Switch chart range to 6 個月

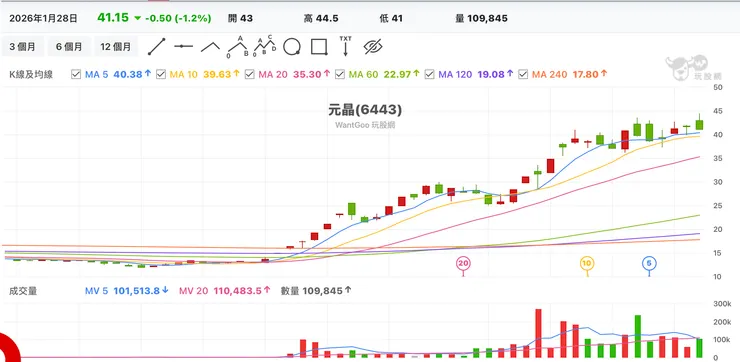click(x=69, y=47)
